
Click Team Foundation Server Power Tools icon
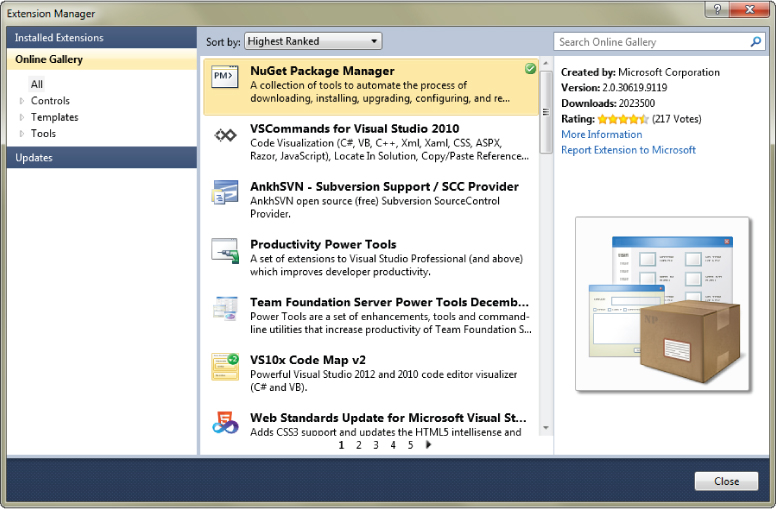pos(225,308)
